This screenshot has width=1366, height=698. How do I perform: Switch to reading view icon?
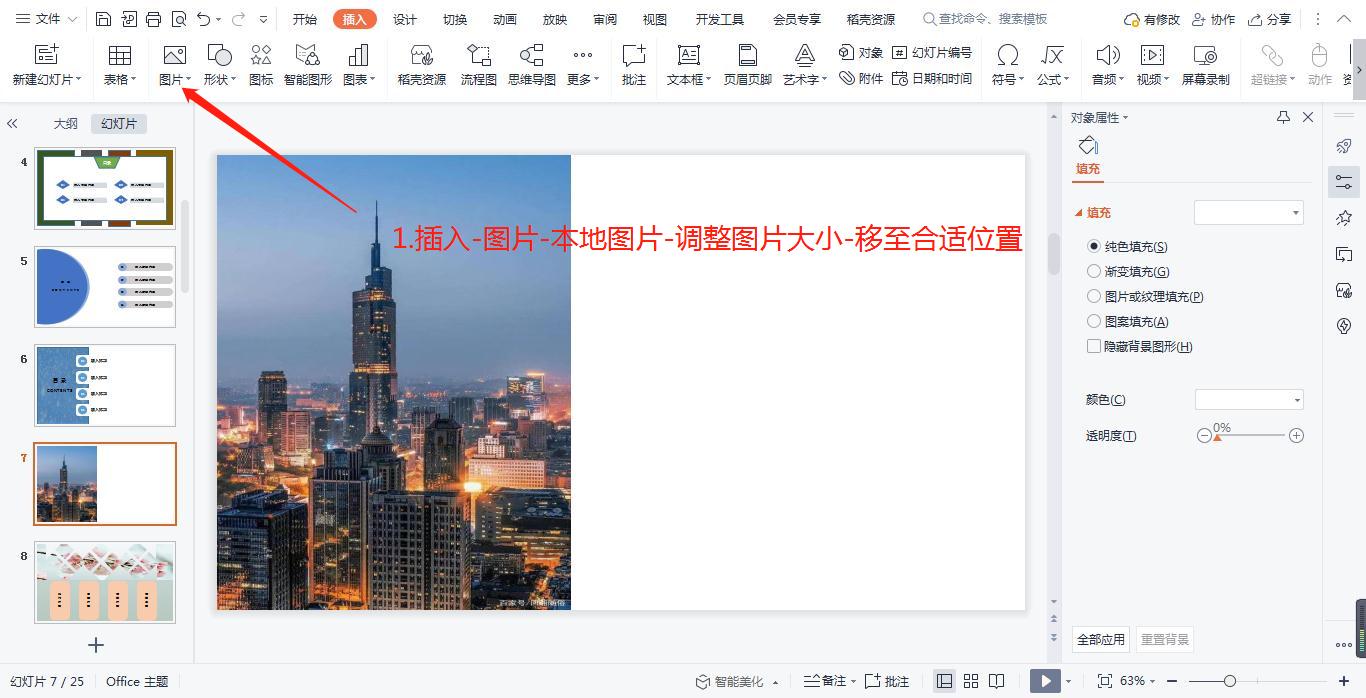coord(996,681)
